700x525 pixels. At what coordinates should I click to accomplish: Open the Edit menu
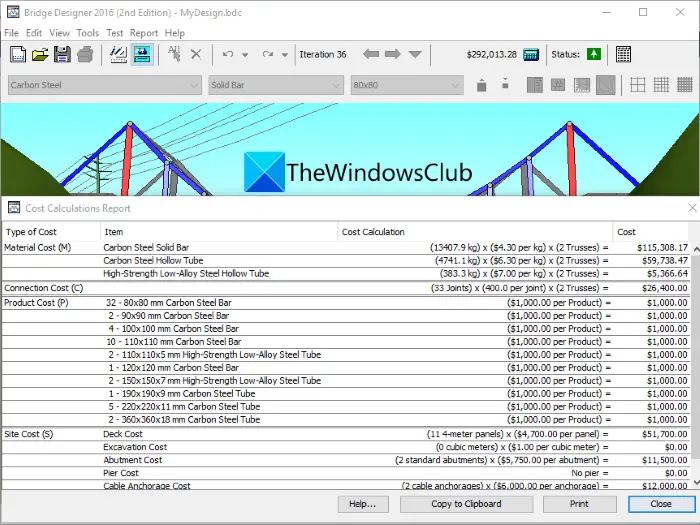click(33, 33)
